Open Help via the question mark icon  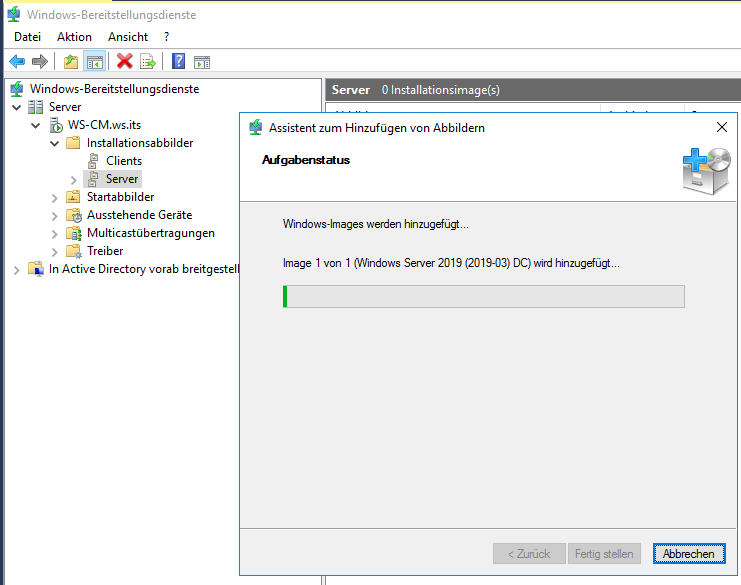(x=178, y=61)
